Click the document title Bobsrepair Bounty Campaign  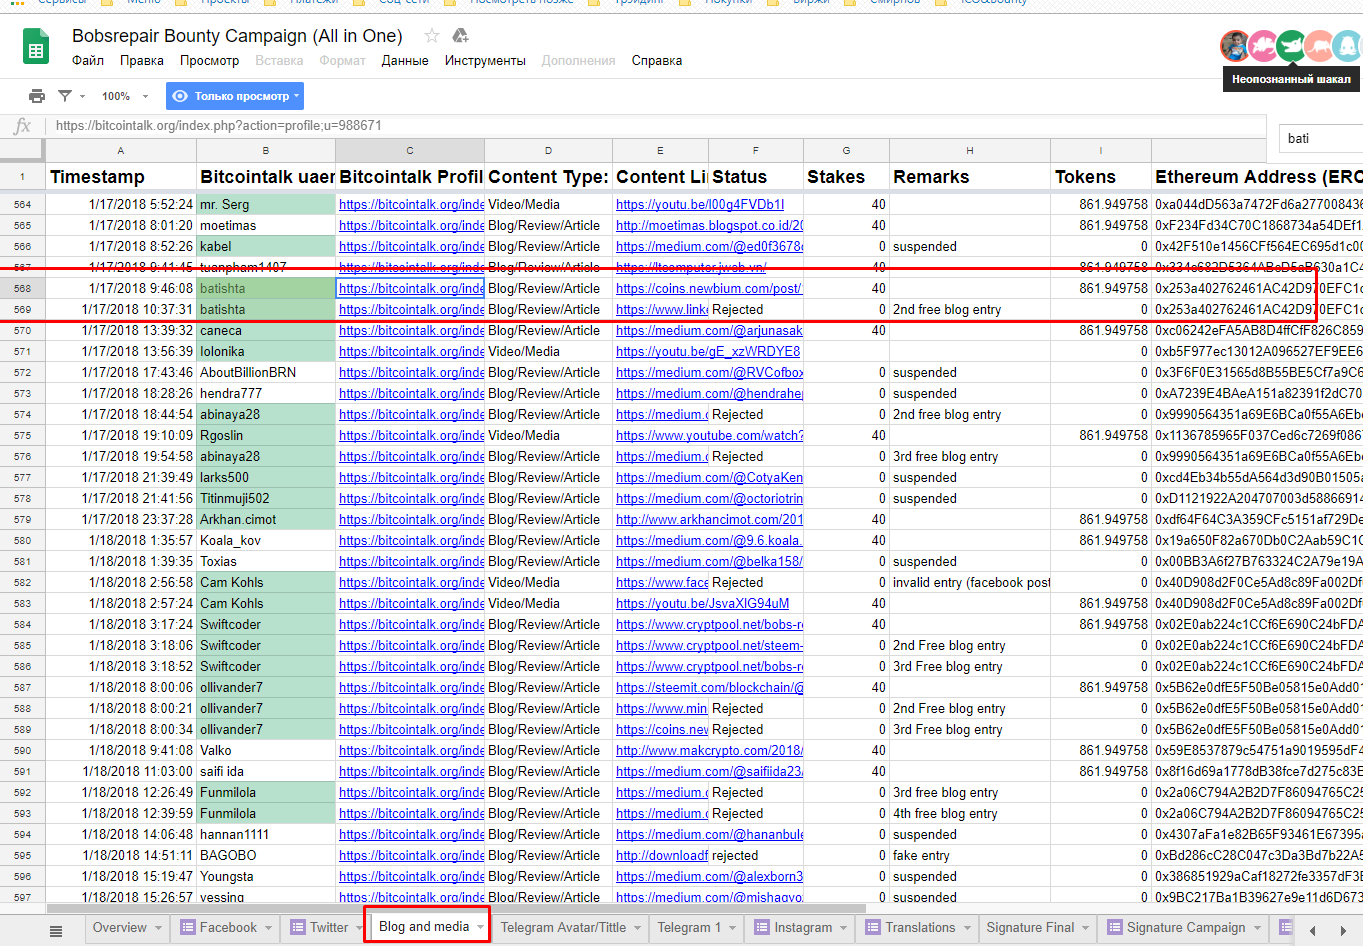(237, 36)
